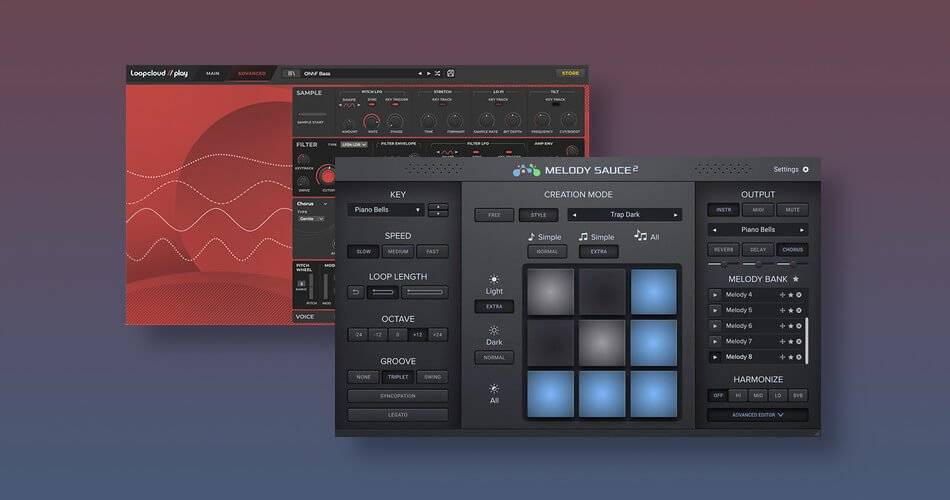The width and height of the screenshot is (950, 500).
Task: Click the Dark mood sun icon
Action: (494, 330)
